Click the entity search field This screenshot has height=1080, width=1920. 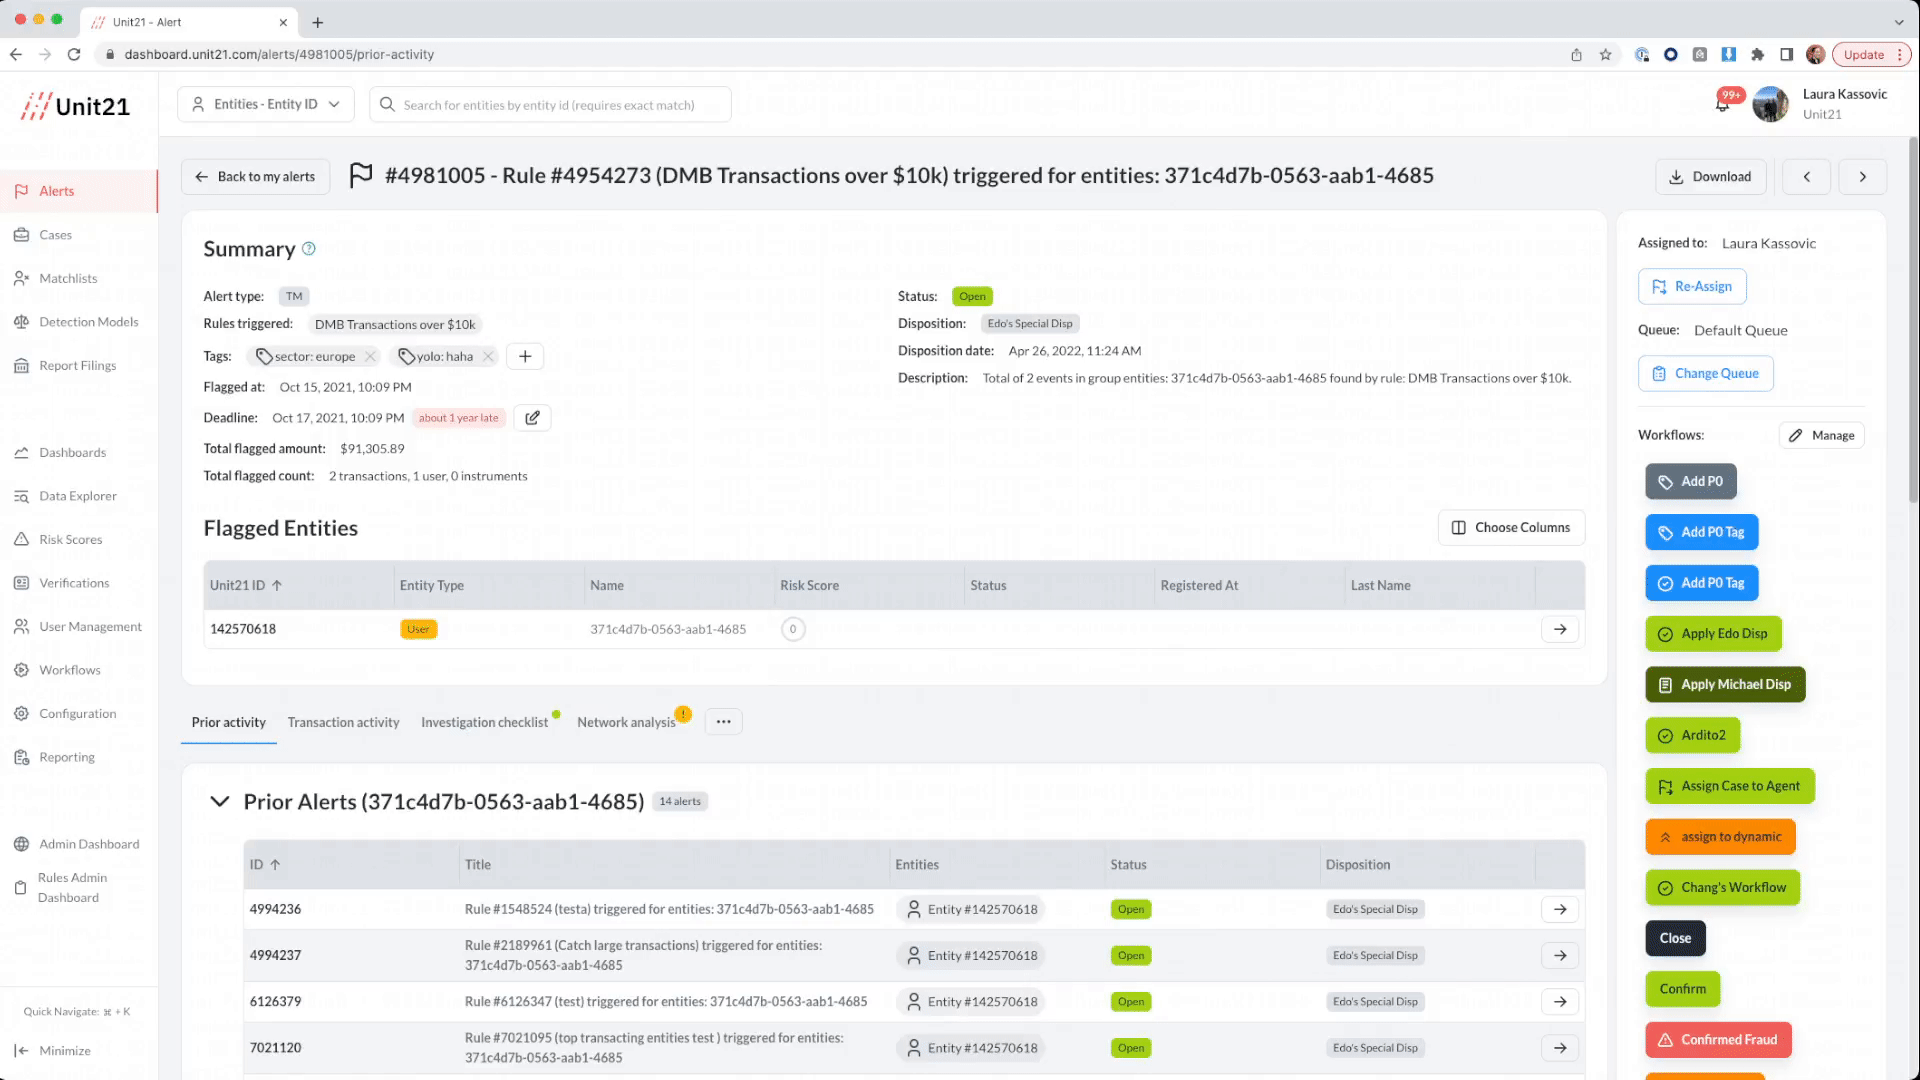550,104
